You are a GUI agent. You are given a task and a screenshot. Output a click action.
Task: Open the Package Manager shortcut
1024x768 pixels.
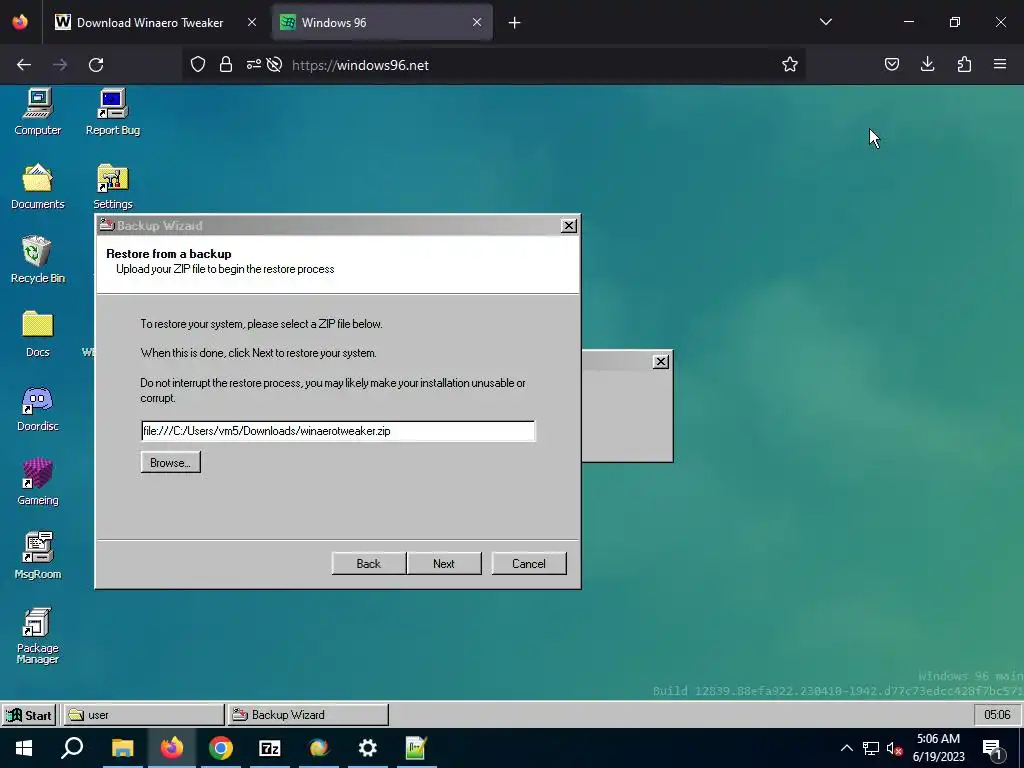(x=38, y=635)
